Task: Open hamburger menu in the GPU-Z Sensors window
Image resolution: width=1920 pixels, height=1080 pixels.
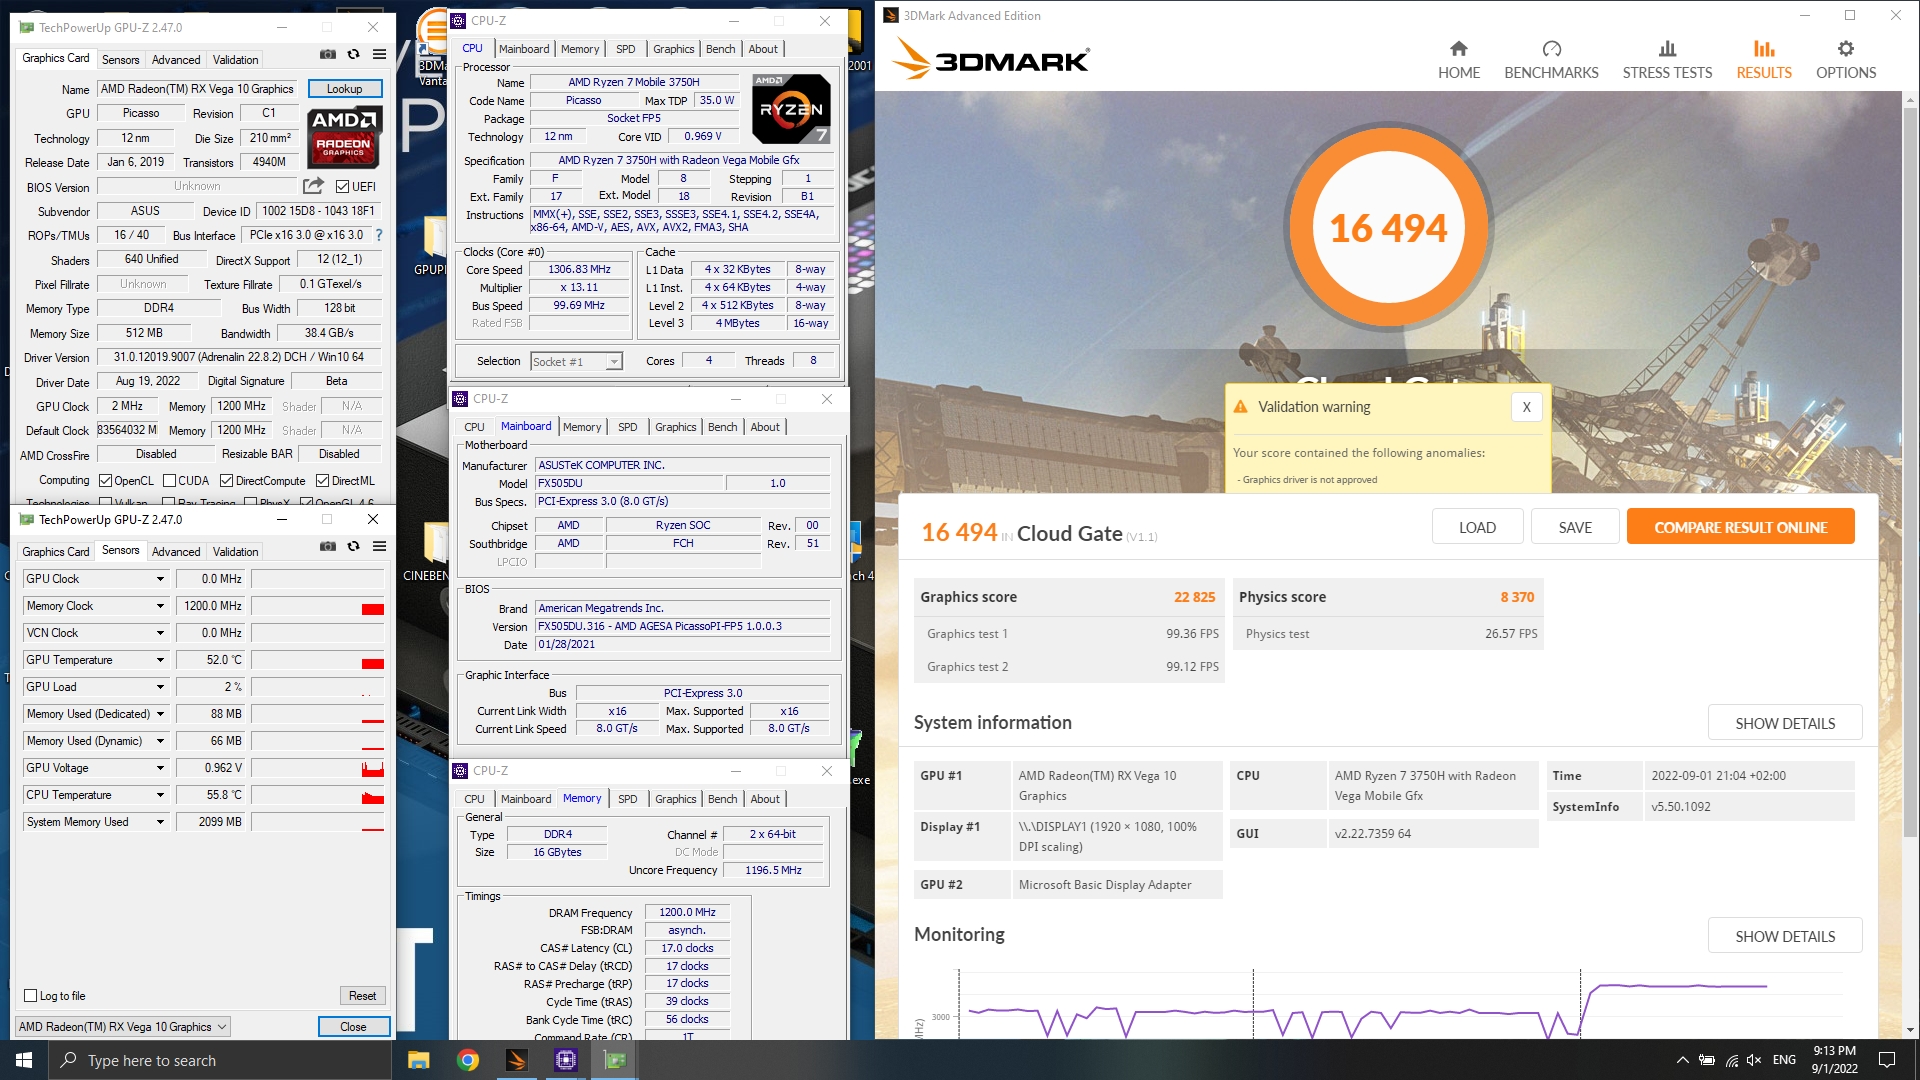Action: point(380,546)
